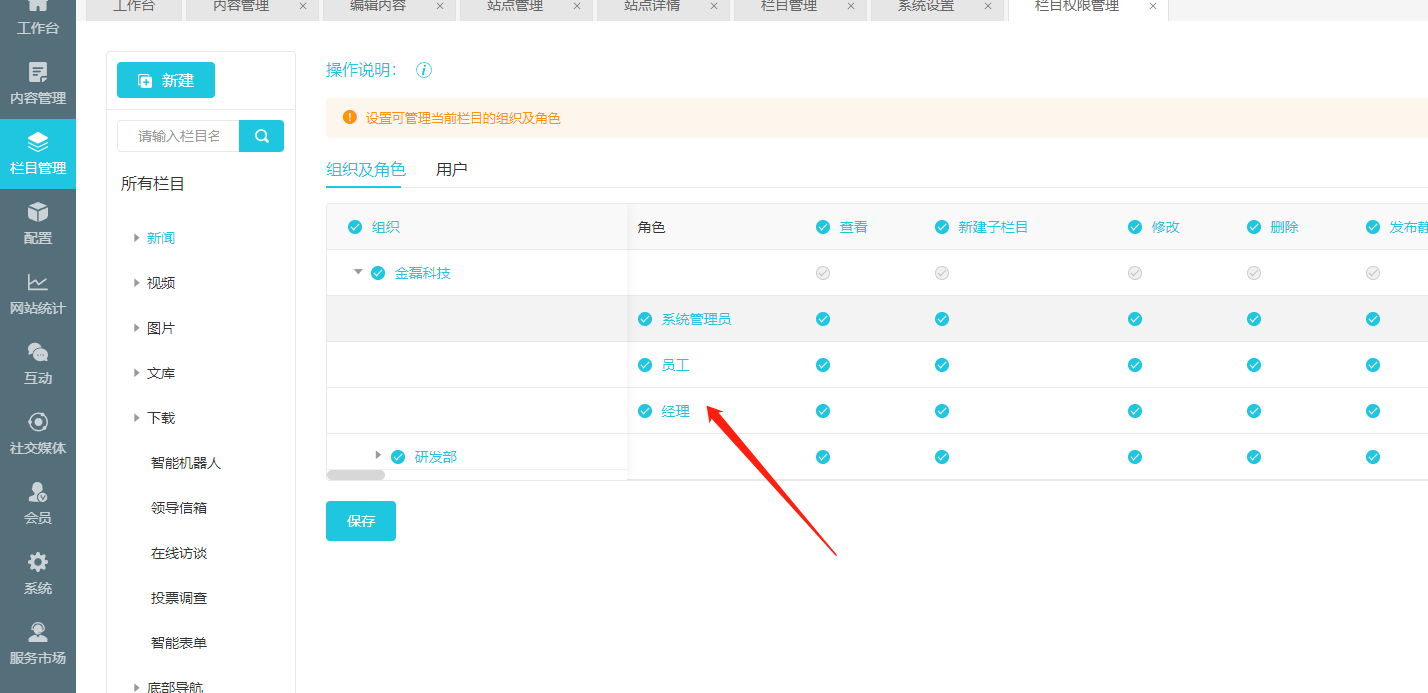
Task: Click the 所有栏目 heading
Action: point(153,184)
